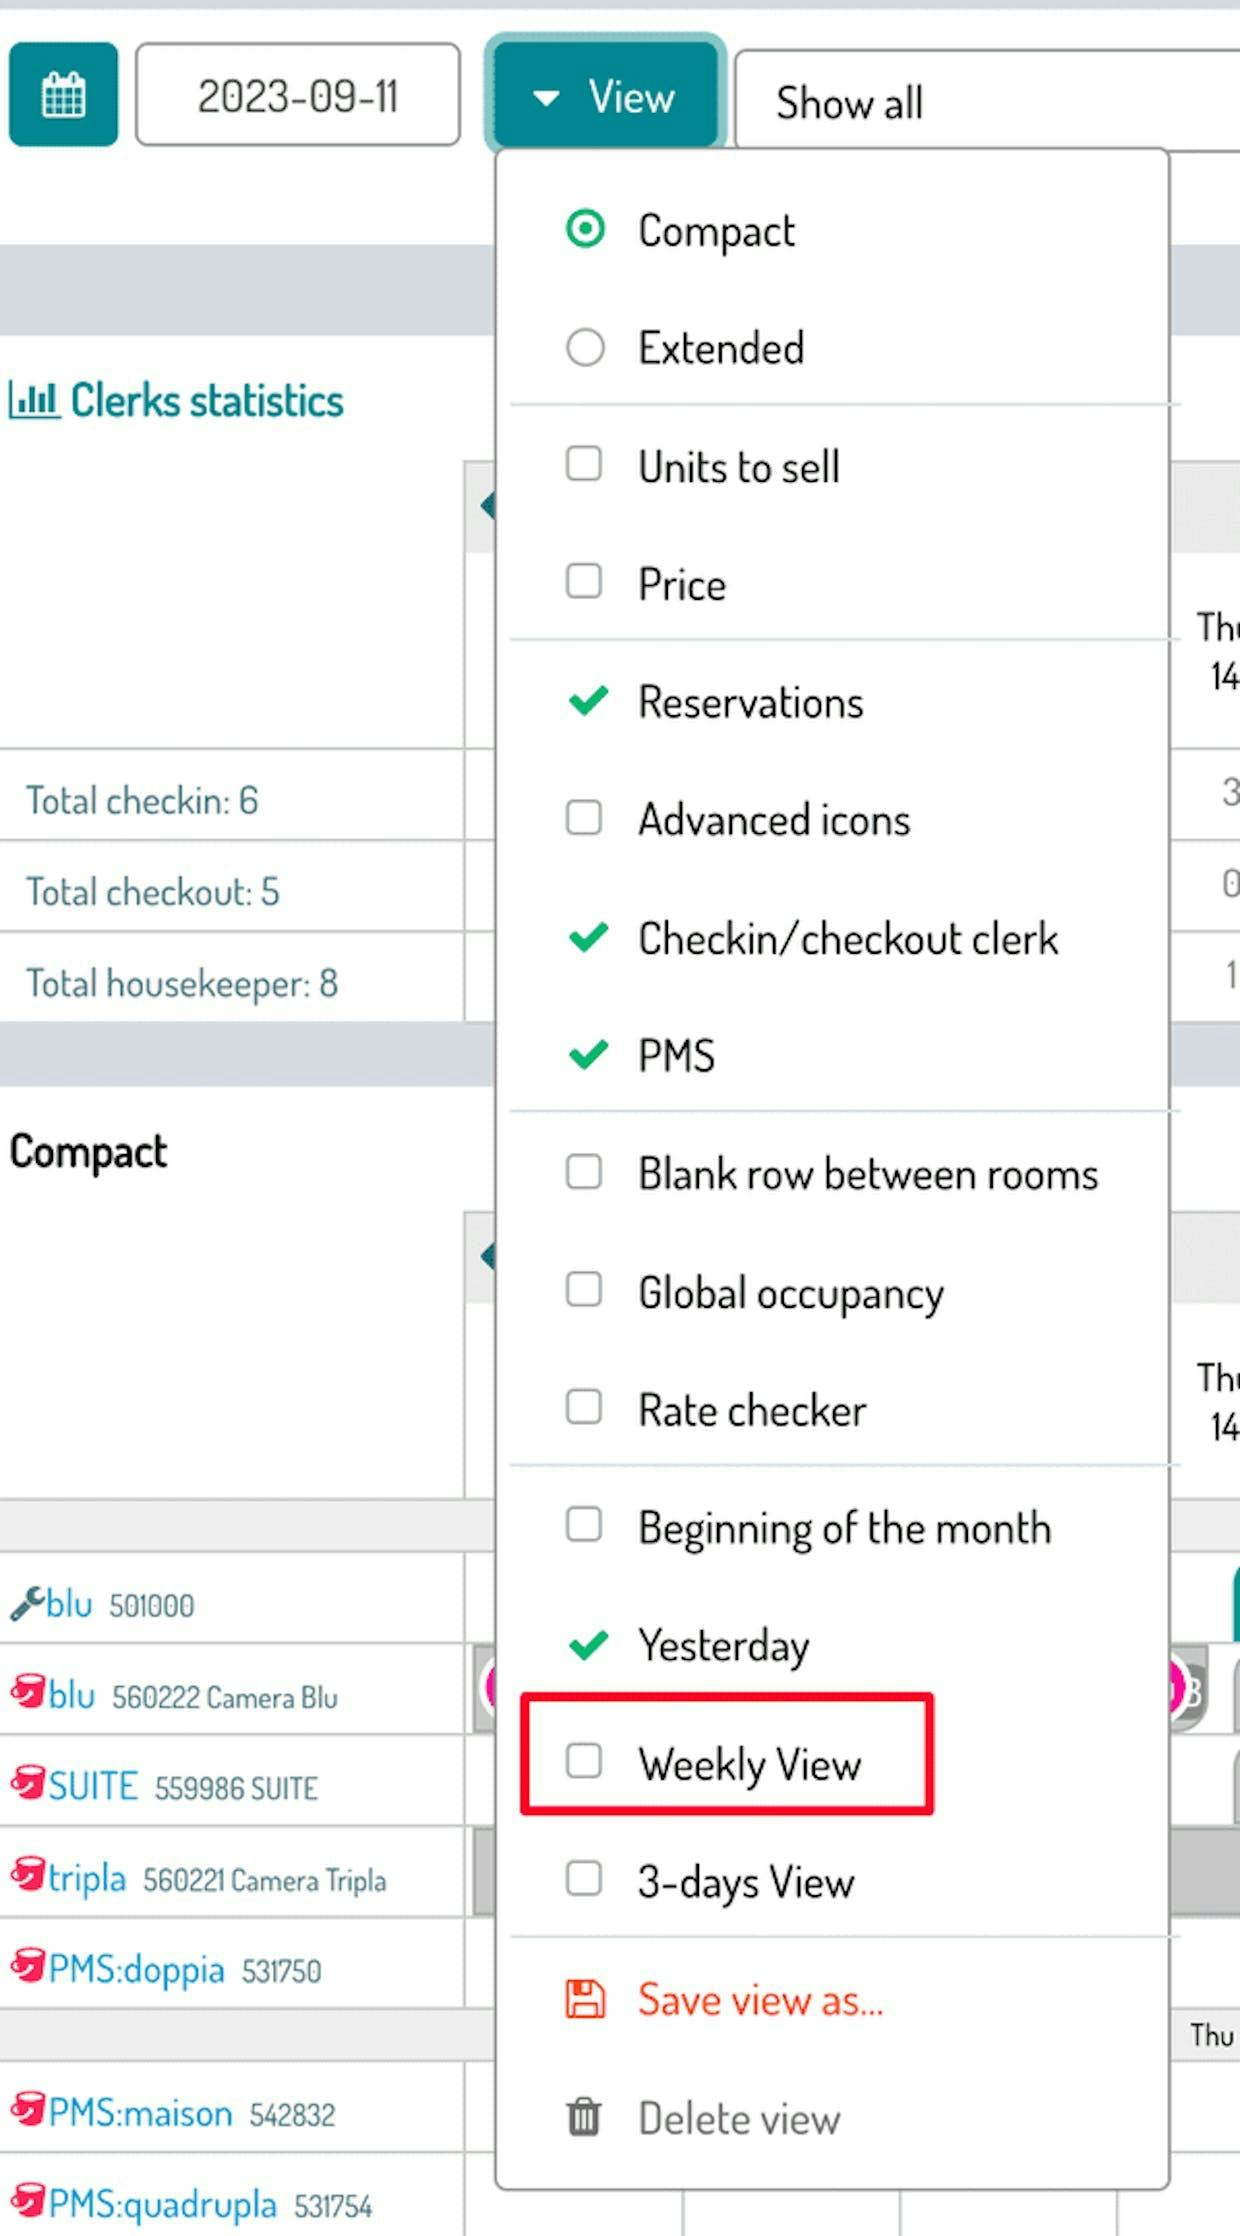Screen dimensions: 1240x2236
Task: Click the teal calendar icon button
Action: [x=63, y=95]
